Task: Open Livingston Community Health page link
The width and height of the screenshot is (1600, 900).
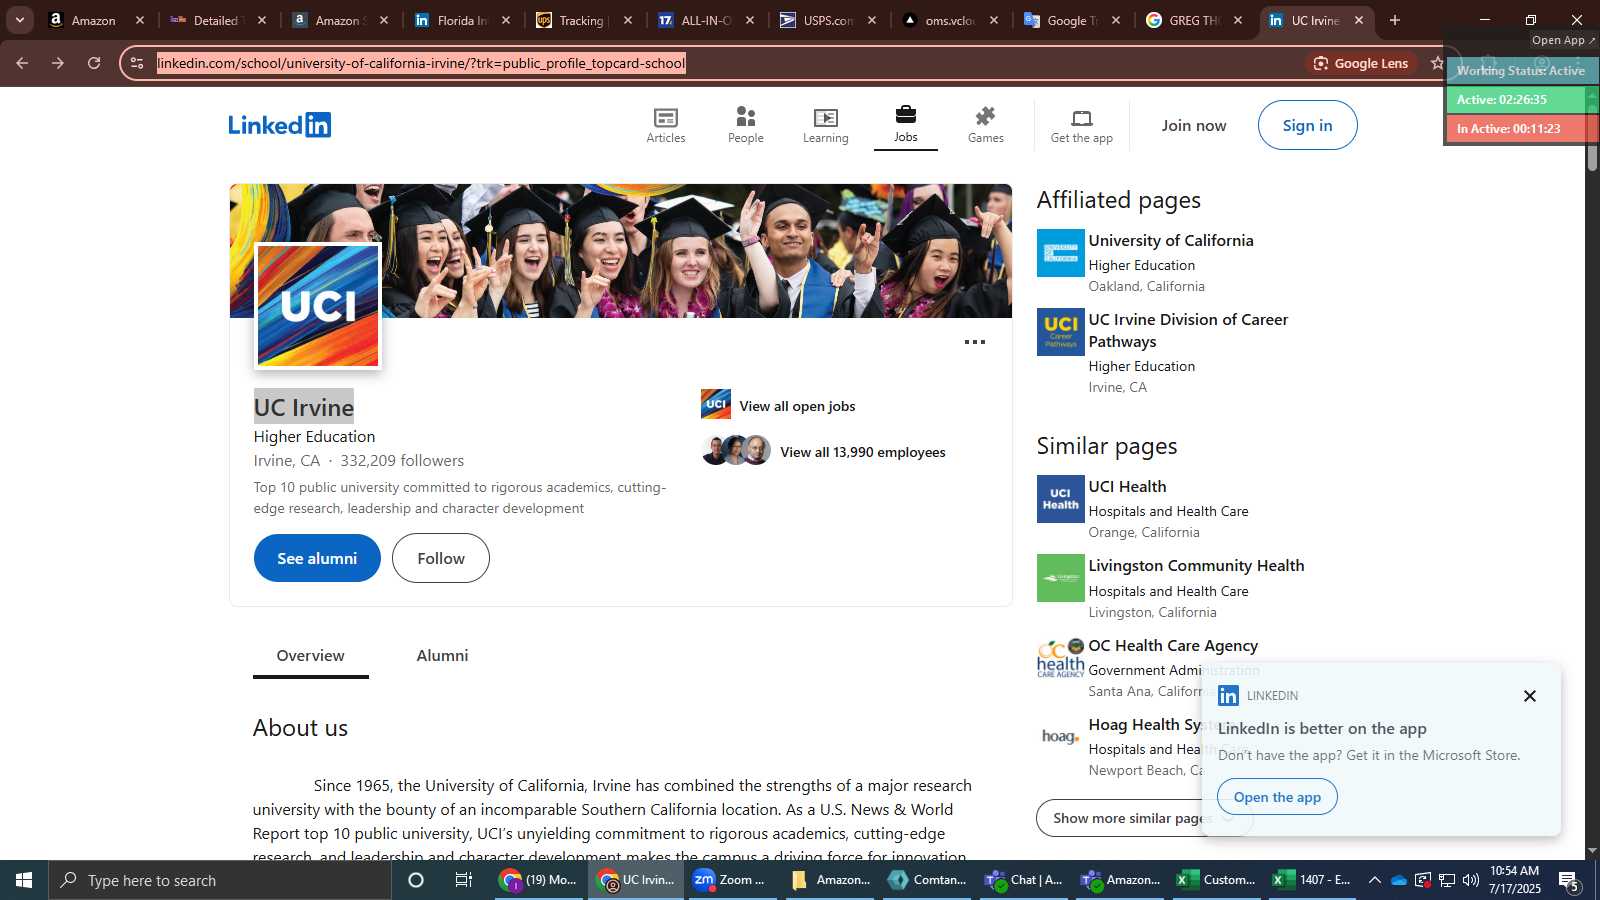Action: click(1196, 565)
